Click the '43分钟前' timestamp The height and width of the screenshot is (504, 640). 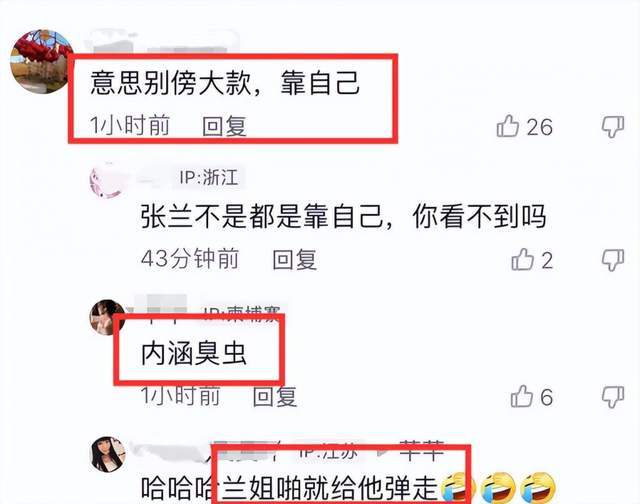coord(190,259)
